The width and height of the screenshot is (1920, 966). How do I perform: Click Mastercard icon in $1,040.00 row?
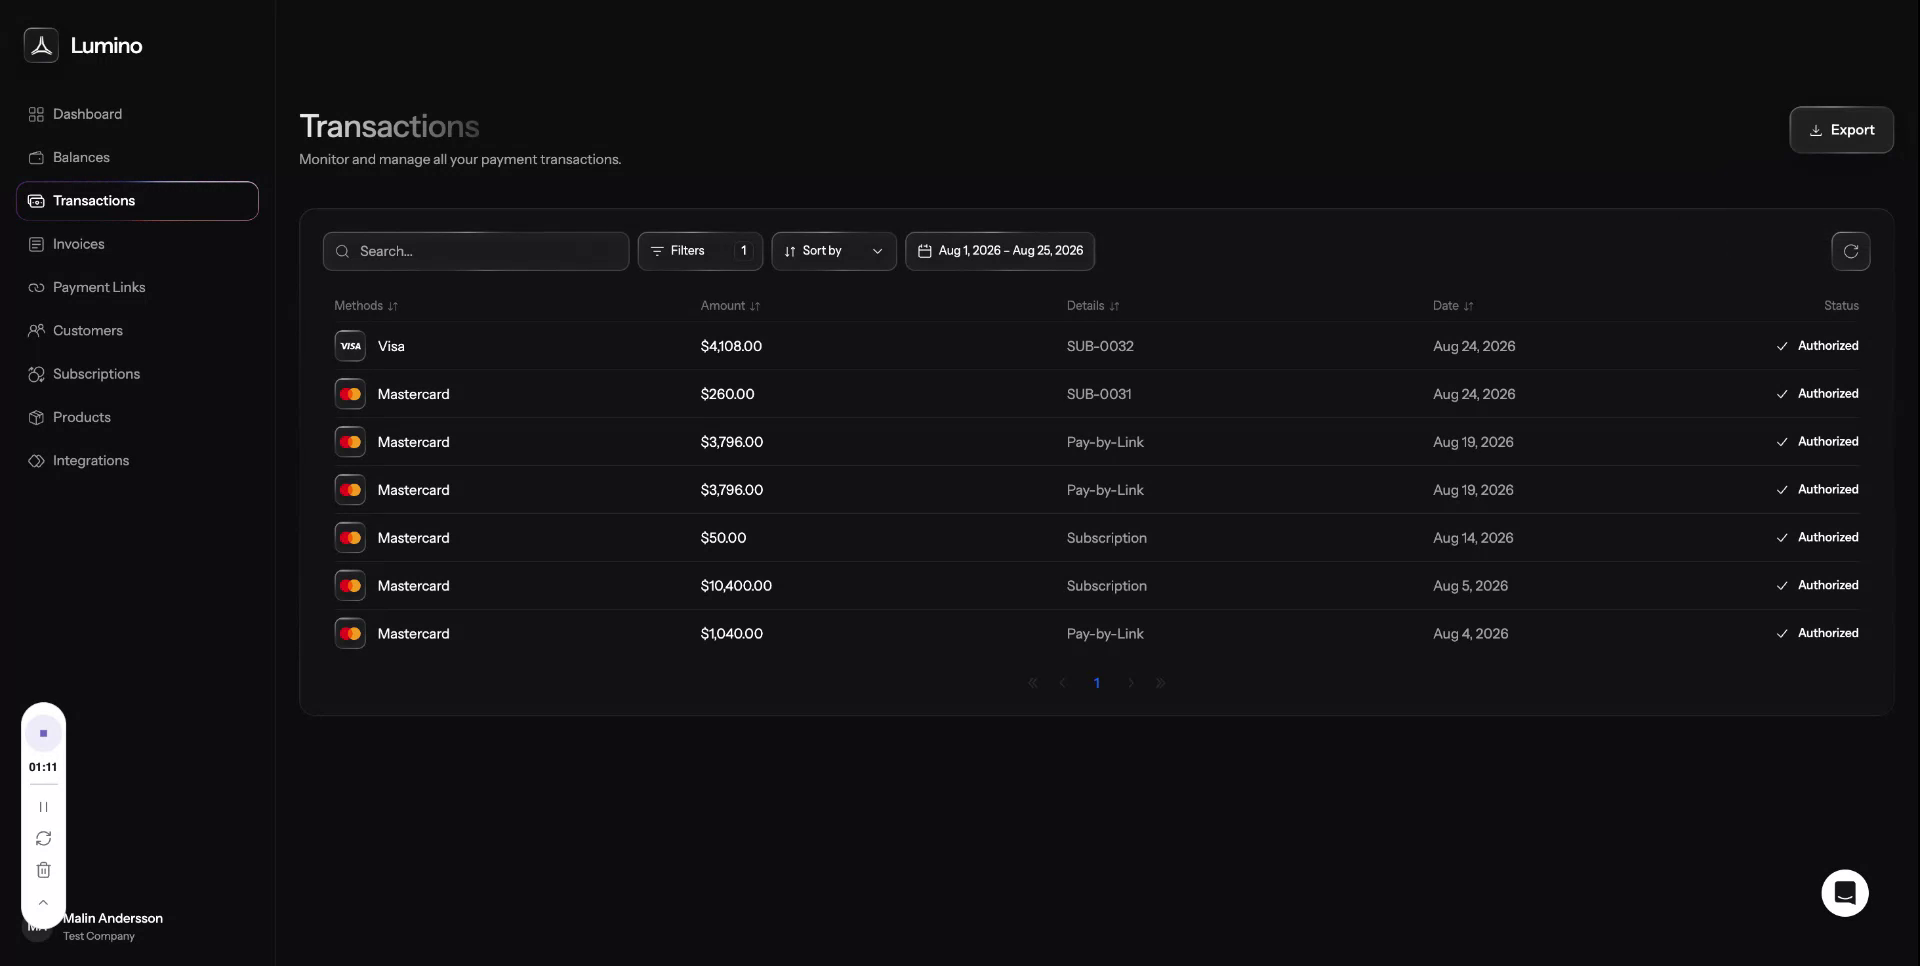[x=350, y=634]
